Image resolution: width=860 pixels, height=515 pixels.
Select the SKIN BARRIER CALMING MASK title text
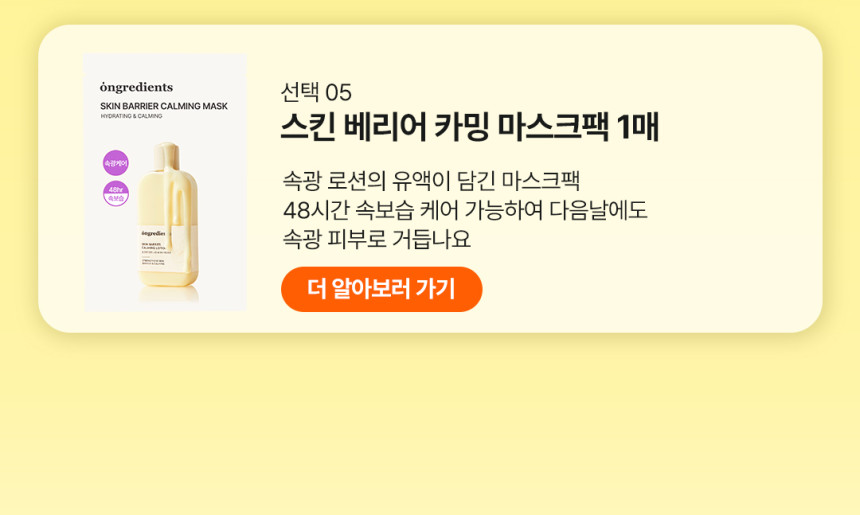click(164, 106)
